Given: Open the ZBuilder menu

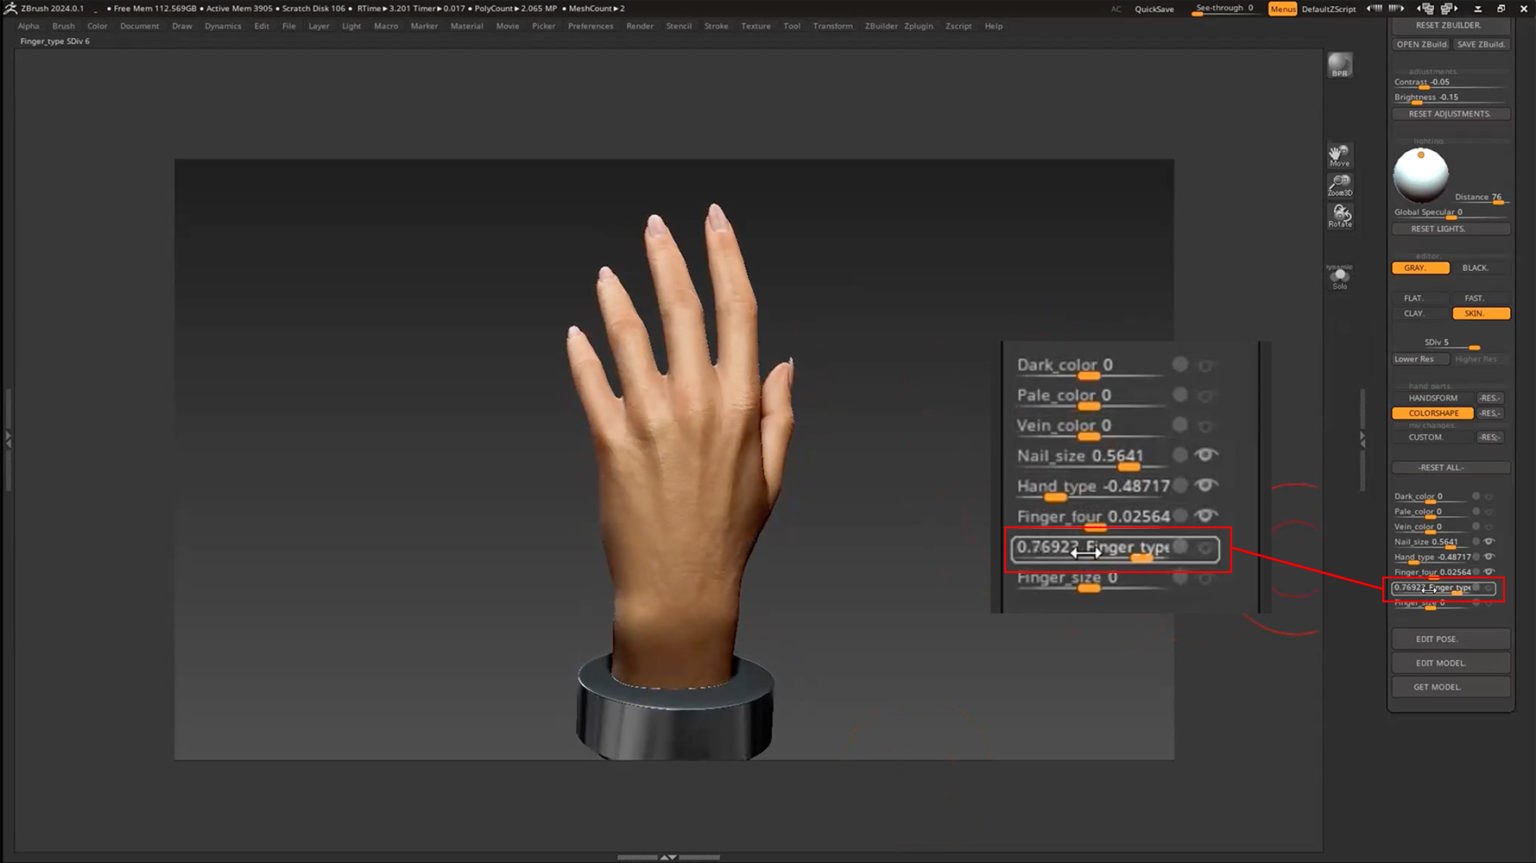Looking at the screenshot, I should click(881, 26).
